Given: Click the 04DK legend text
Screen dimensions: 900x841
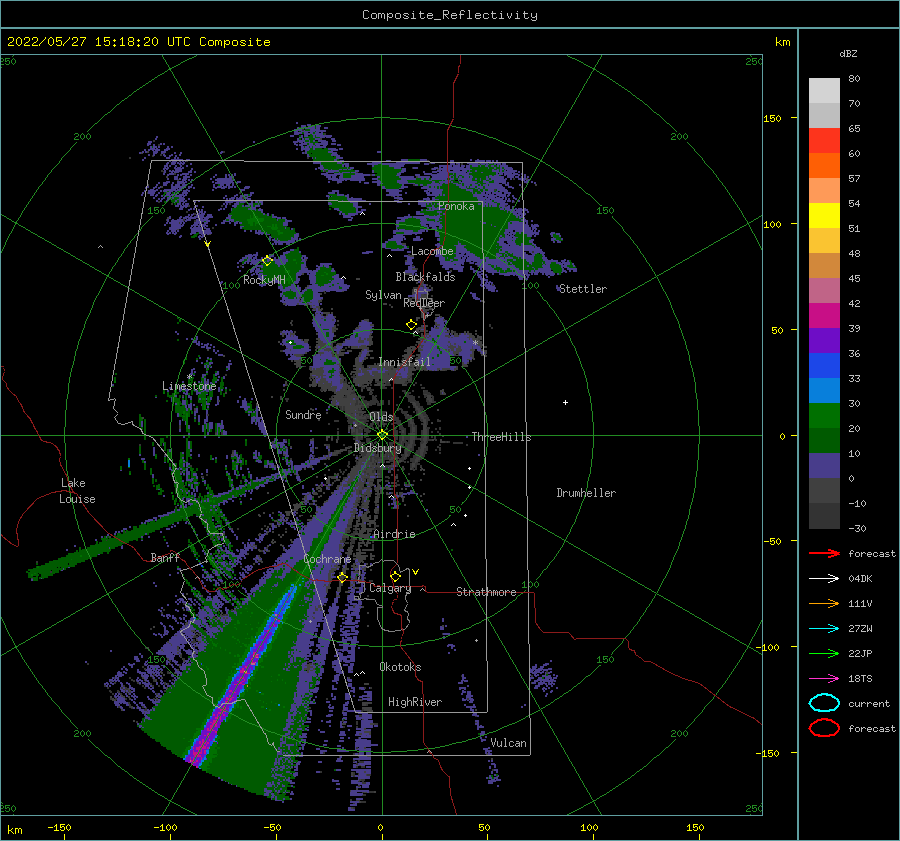Looking at the screenshot, I should click(x=860, y=579).
